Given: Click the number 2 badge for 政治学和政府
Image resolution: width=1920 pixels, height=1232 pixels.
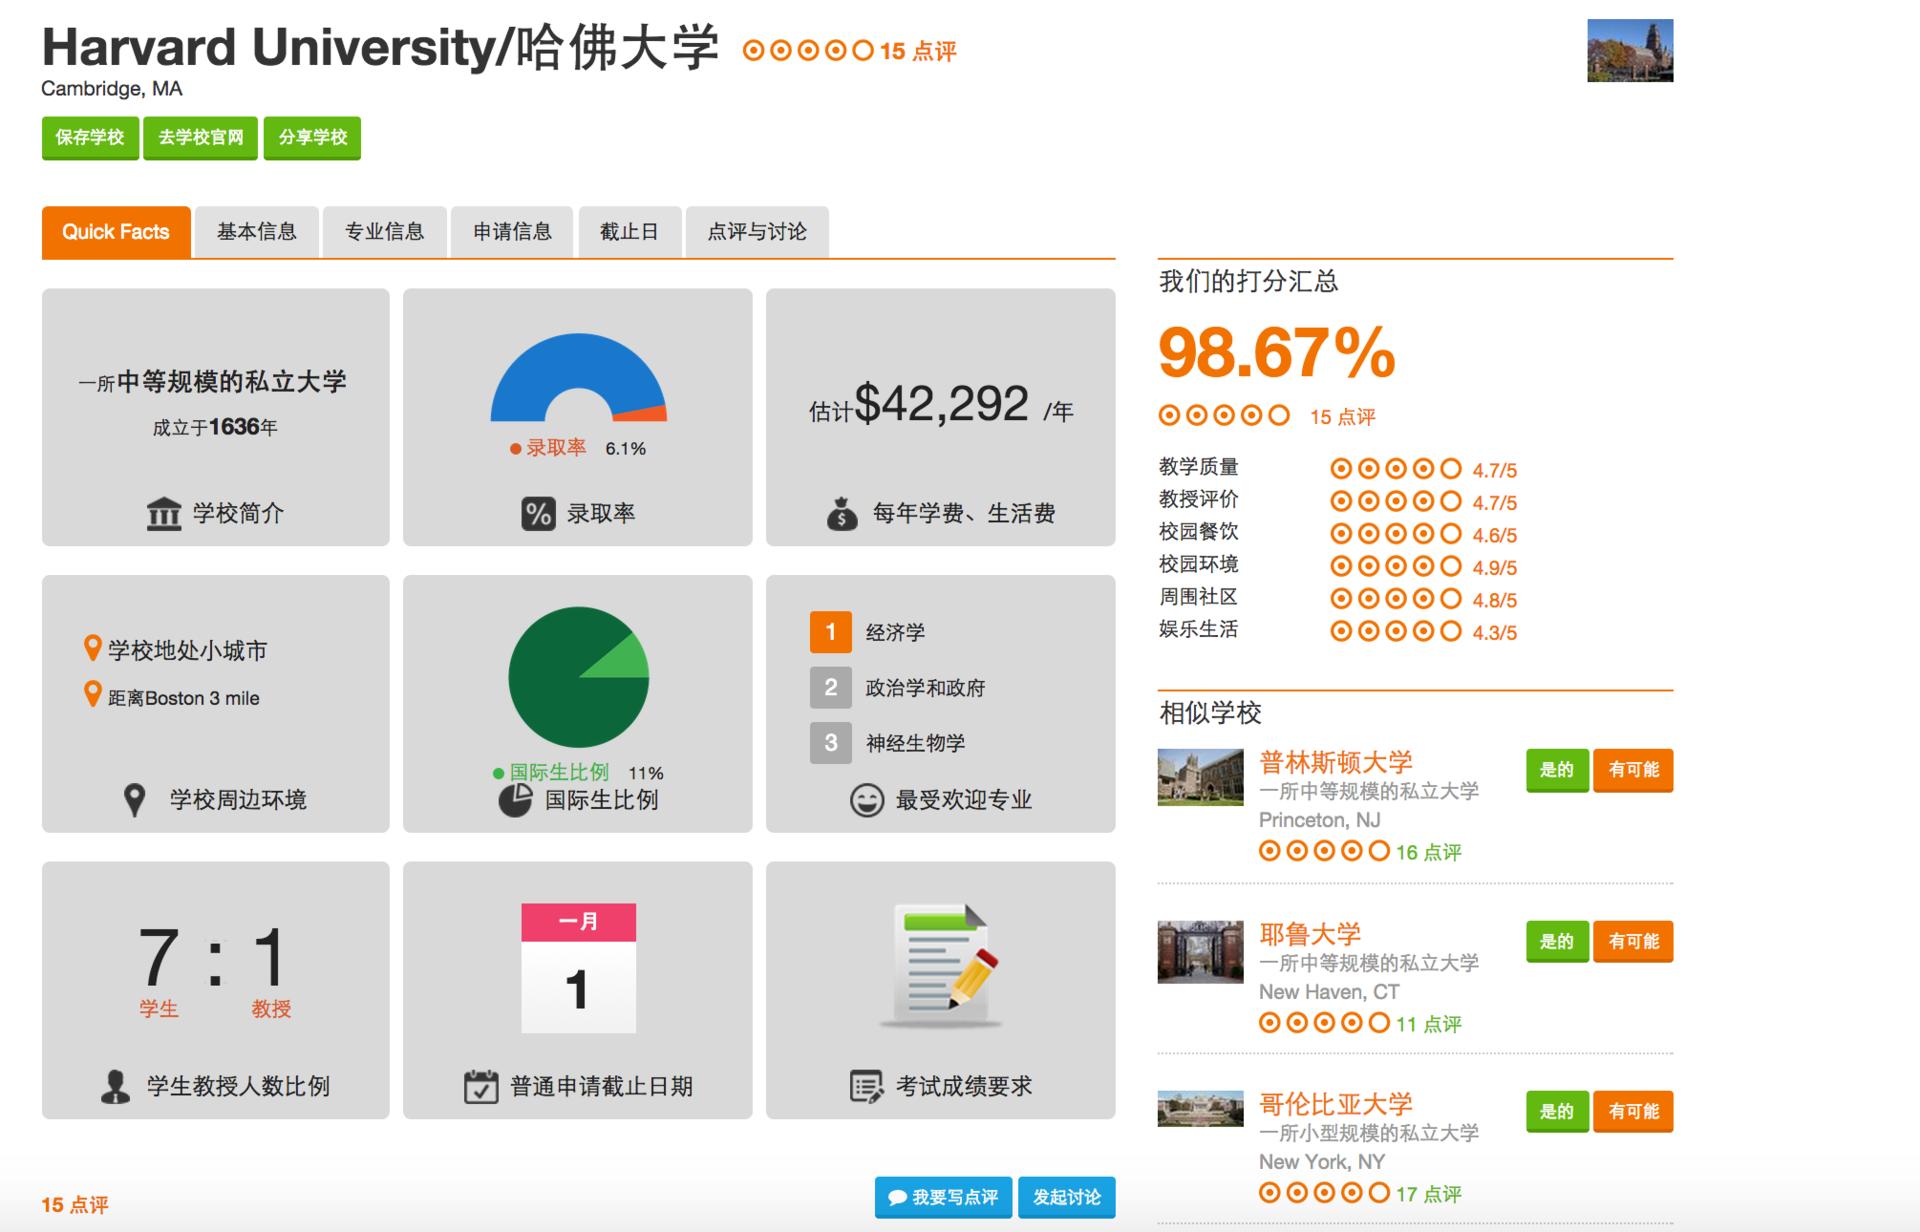Looking at the screenshot, I should 831,687.
